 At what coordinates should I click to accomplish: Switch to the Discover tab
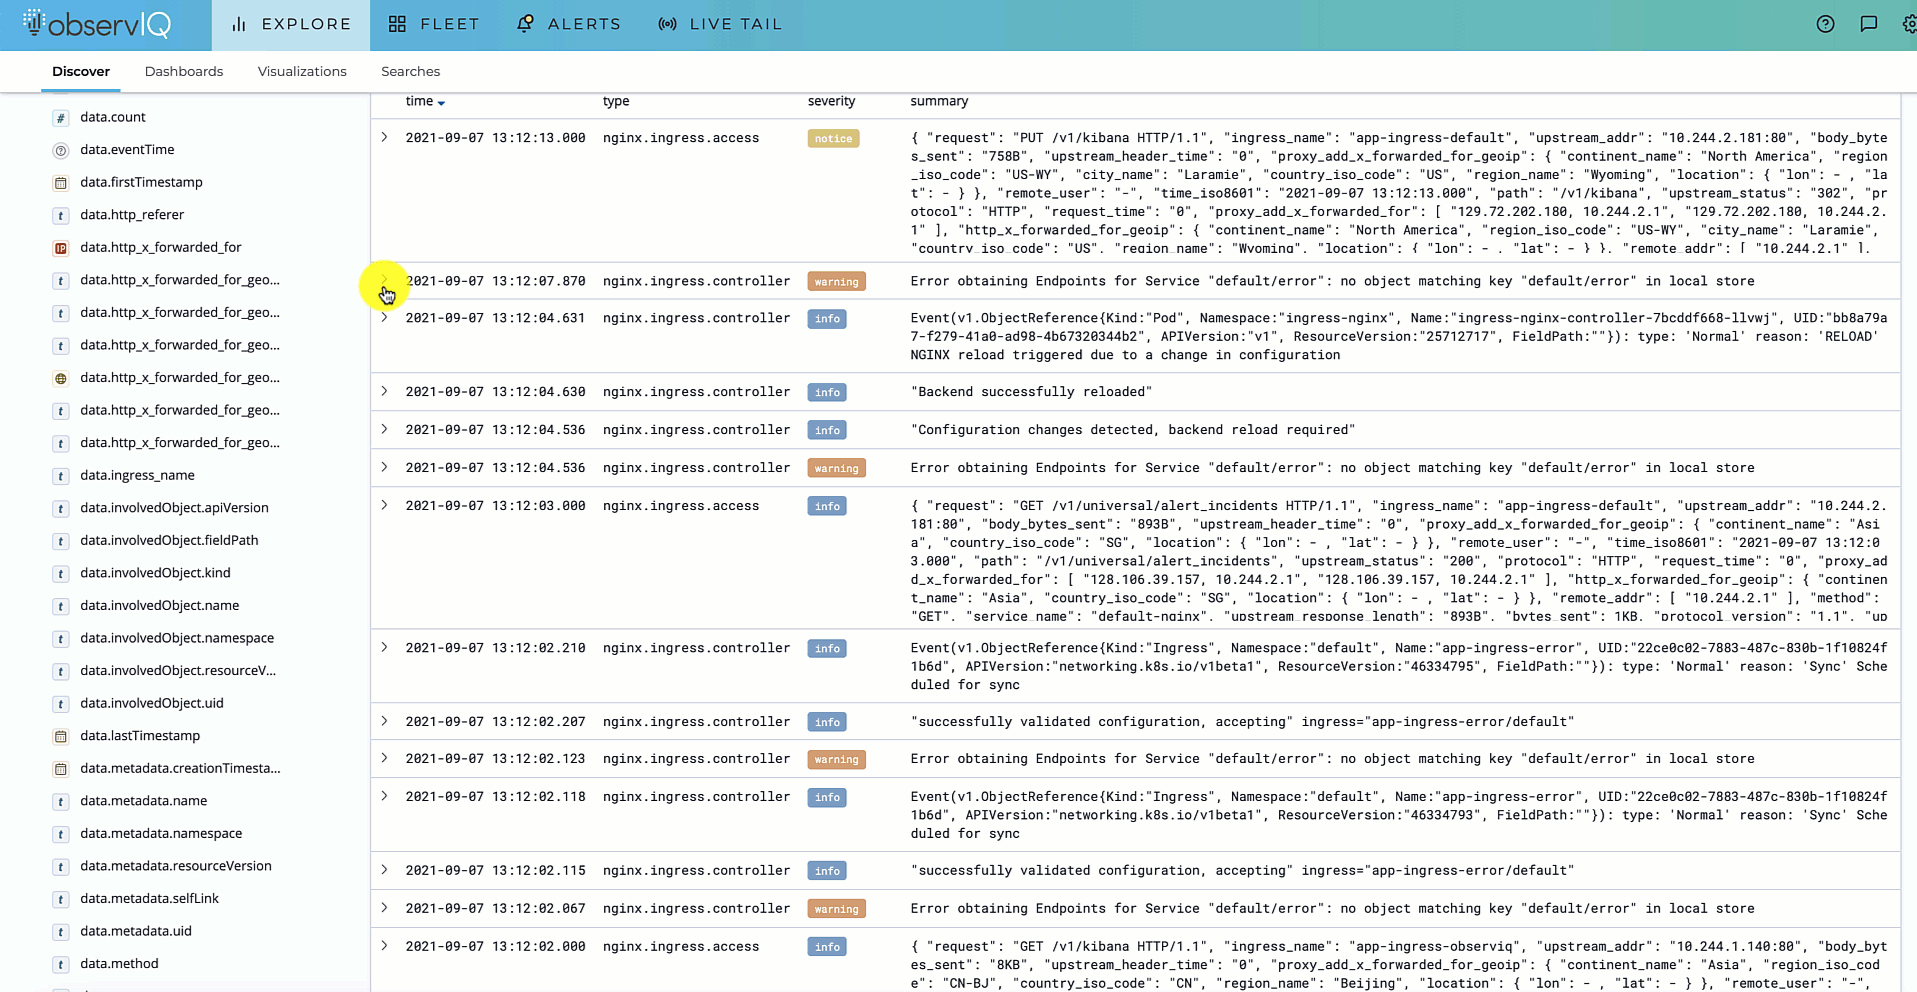(81, 71)
